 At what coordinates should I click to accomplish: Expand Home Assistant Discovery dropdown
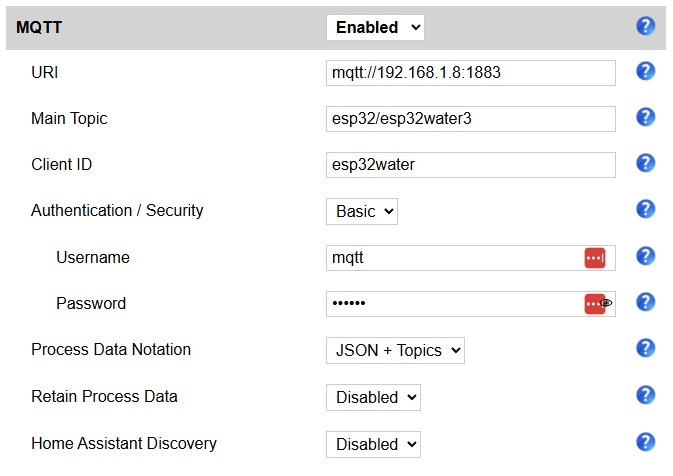[373, 444]
